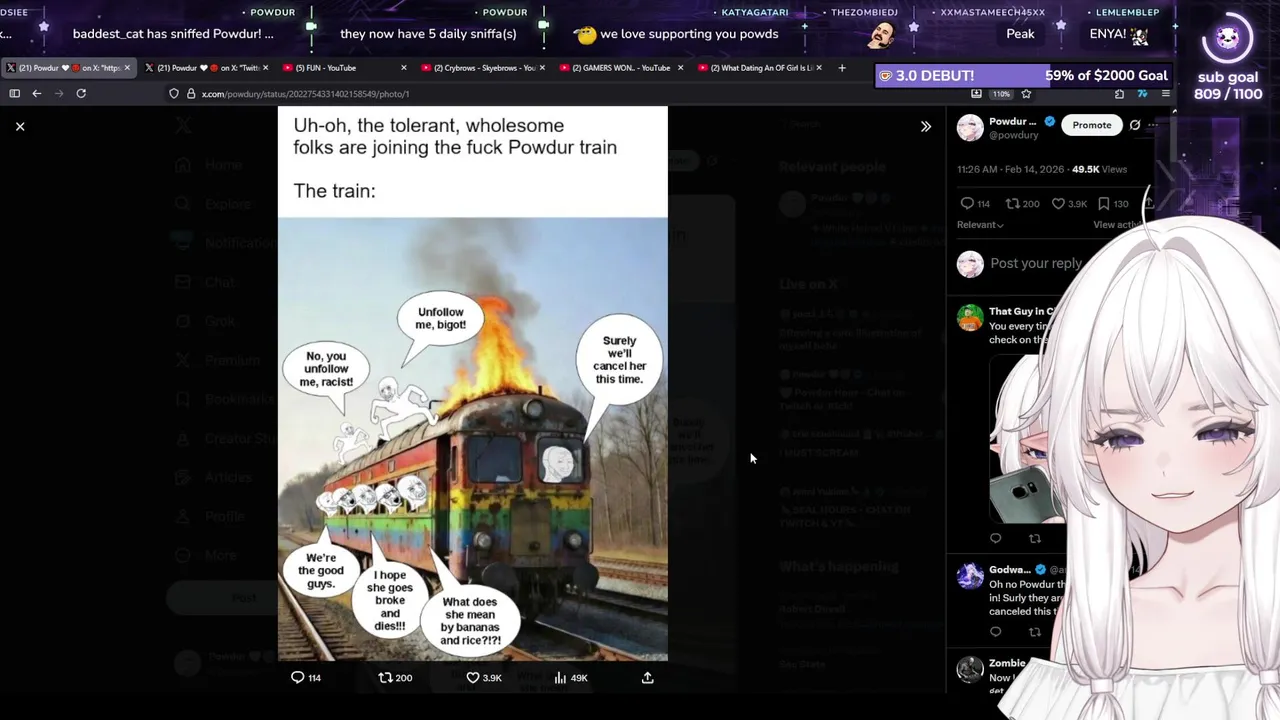
Task: Reload the page with refresh icon
Action: tap(81, 93)
